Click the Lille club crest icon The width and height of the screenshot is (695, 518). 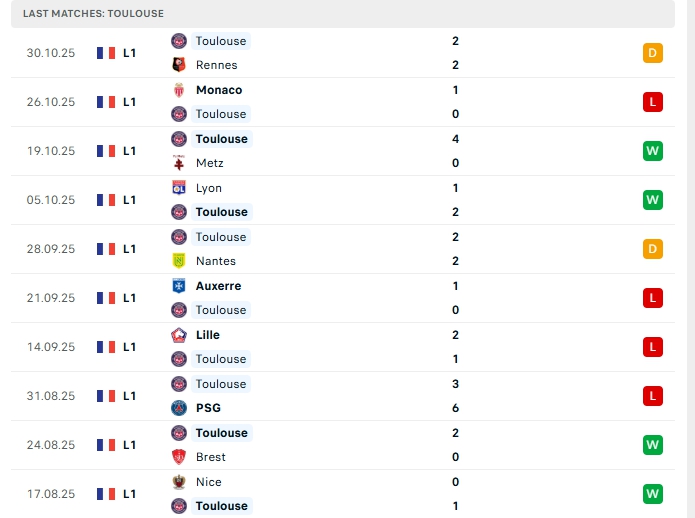click(x=179, y=335)
